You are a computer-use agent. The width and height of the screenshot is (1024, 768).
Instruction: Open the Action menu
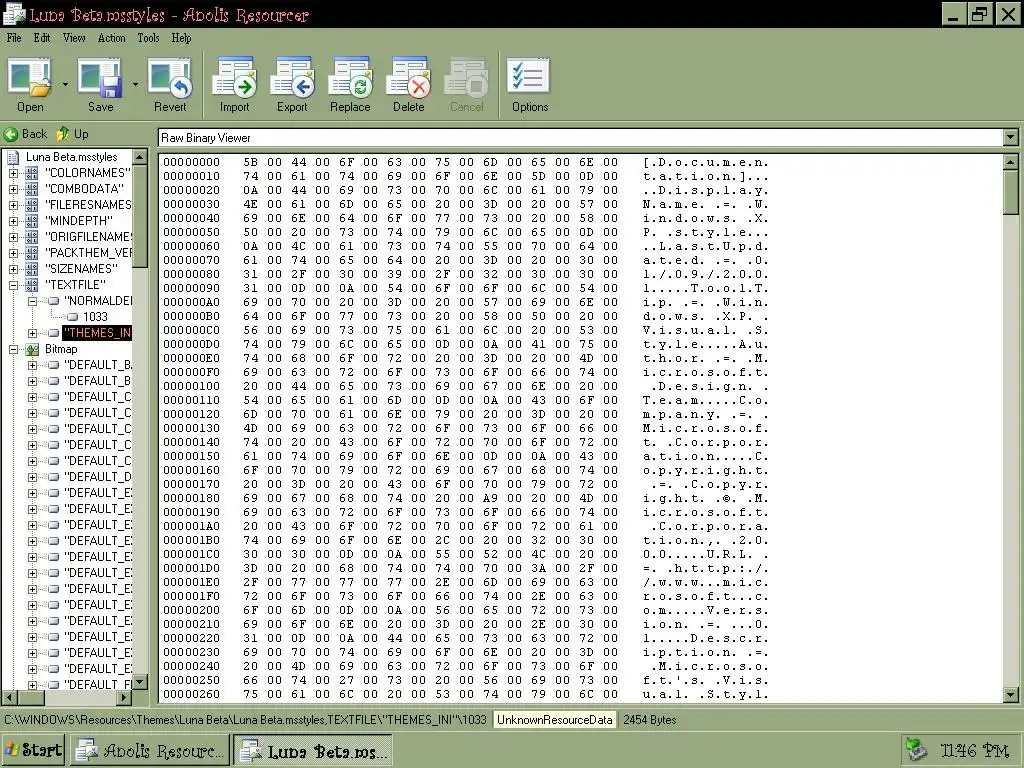(112, 38)
